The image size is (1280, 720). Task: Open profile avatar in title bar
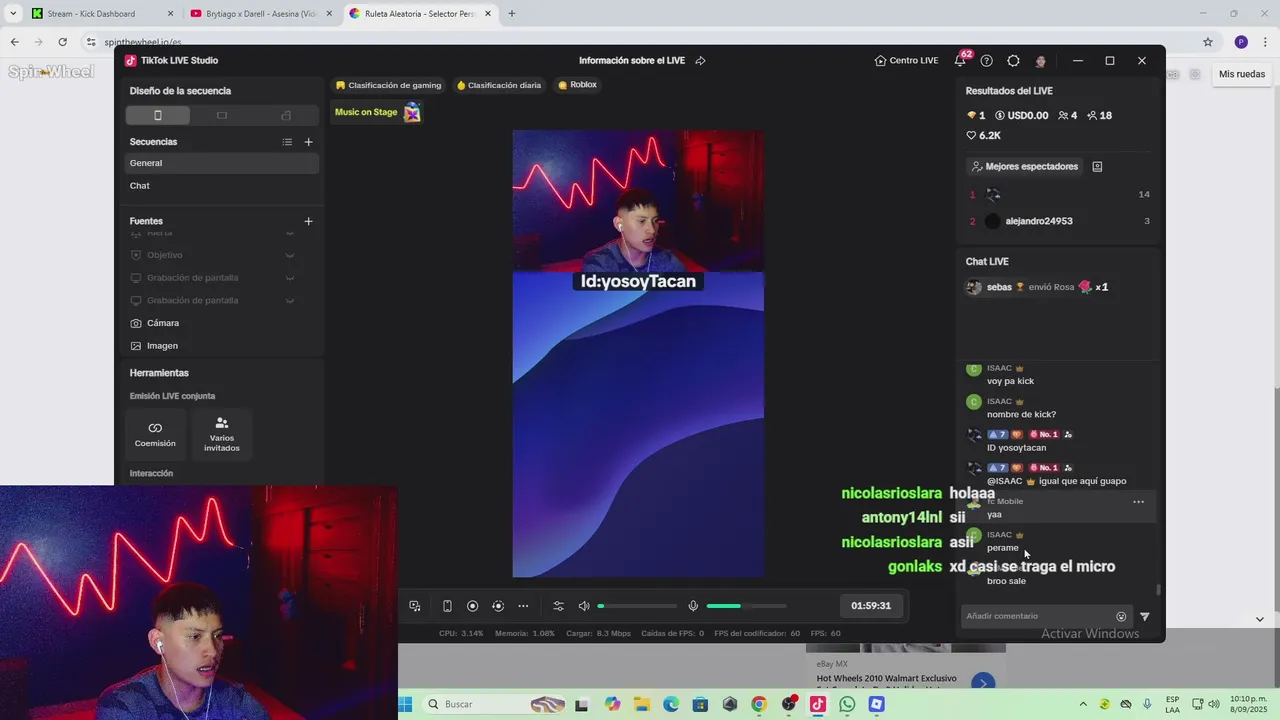pos(1041,61)
